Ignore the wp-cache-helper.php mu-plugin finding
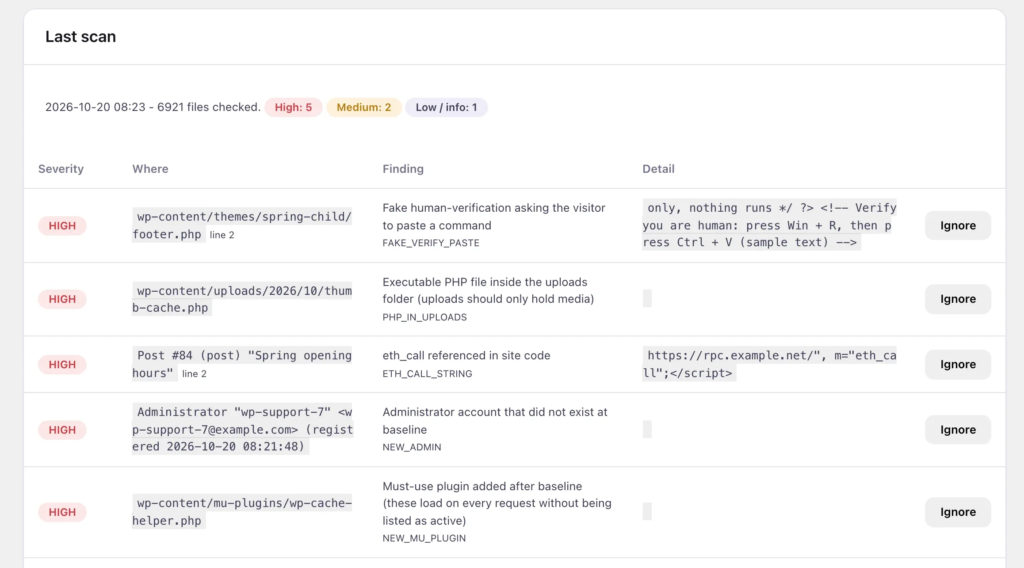 point(957,512)
